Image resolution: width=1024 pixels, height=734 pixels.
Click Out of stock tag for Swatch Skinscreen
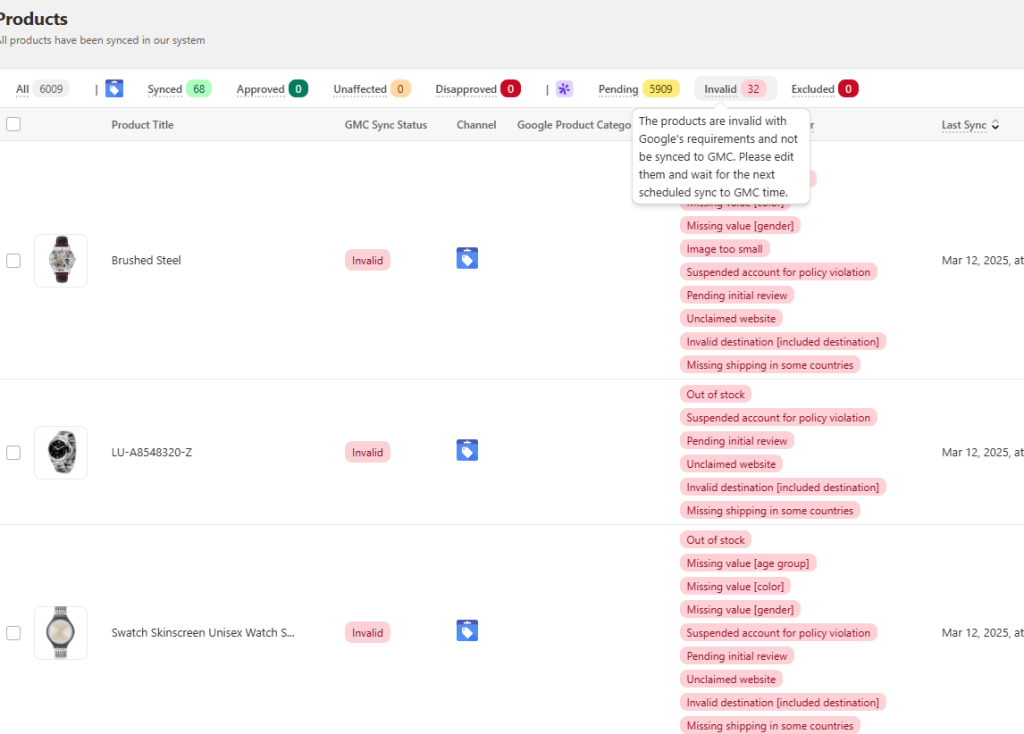tap(715, 540)
